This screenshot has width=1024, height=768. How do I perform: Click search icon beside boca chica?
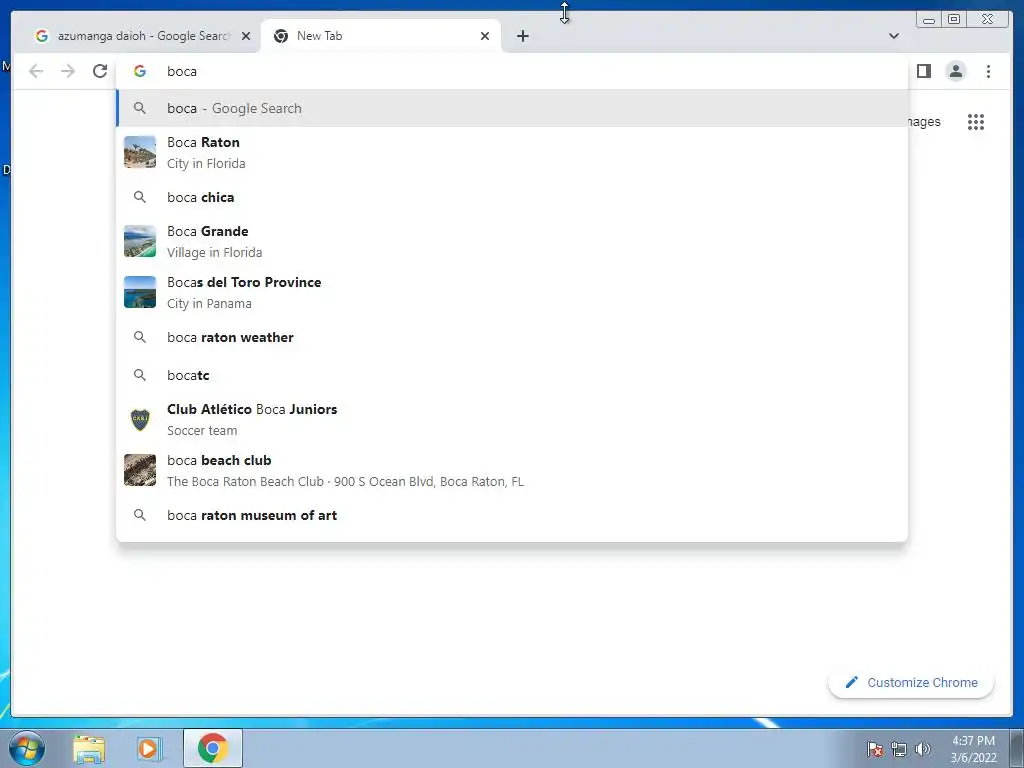click(x=140, y=197)
